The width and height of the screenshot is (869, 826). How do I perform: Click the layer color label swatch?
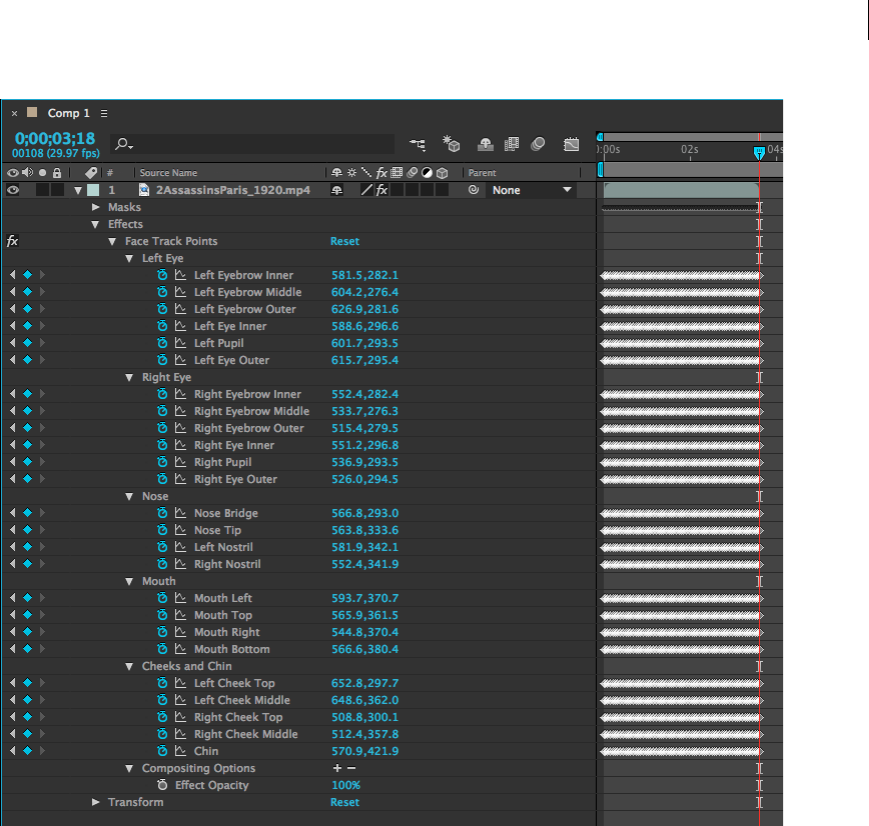click(x=93, y=190)
